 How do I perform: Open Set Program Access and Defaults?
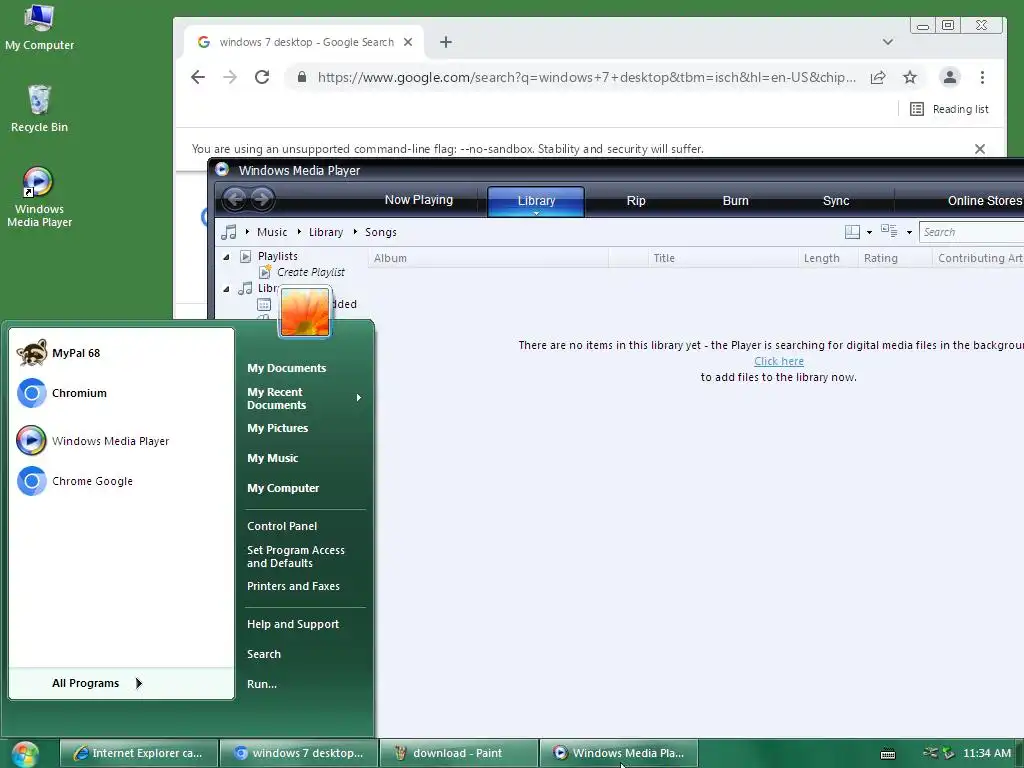pos(296,556)
